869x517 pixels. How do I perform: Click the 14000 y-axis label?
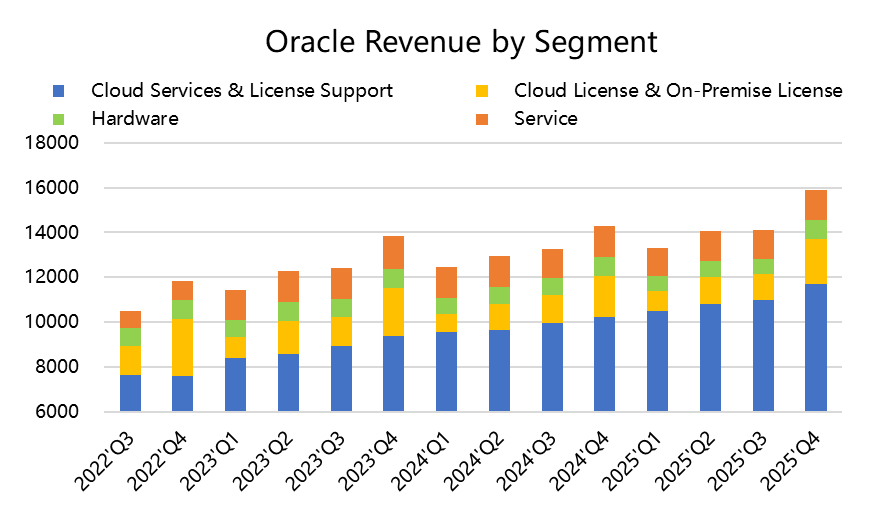(52, 233)
